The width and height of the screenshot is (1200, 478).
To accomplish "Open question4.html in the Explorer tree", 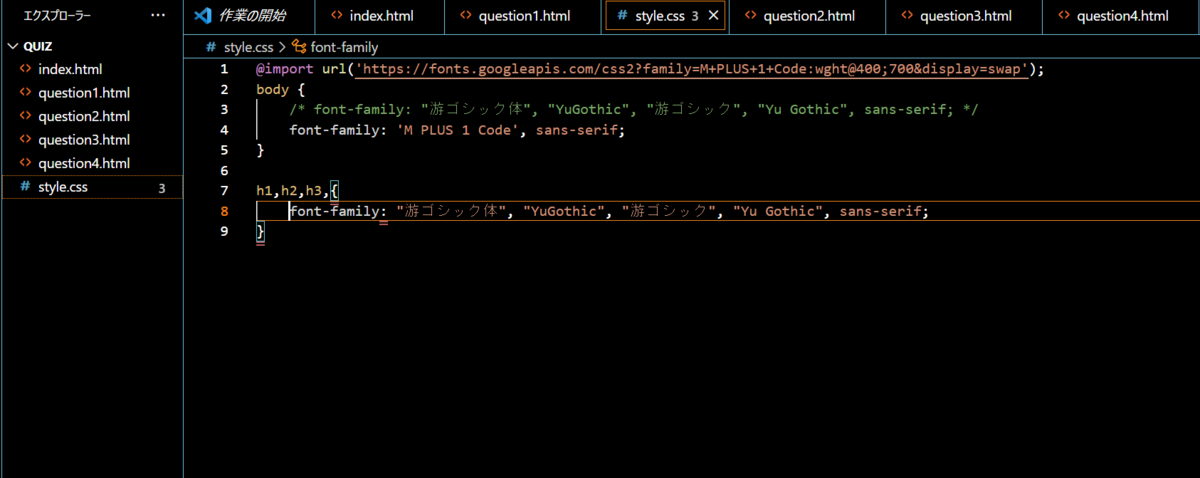I will pyautogui.click(x=84, y=163).
